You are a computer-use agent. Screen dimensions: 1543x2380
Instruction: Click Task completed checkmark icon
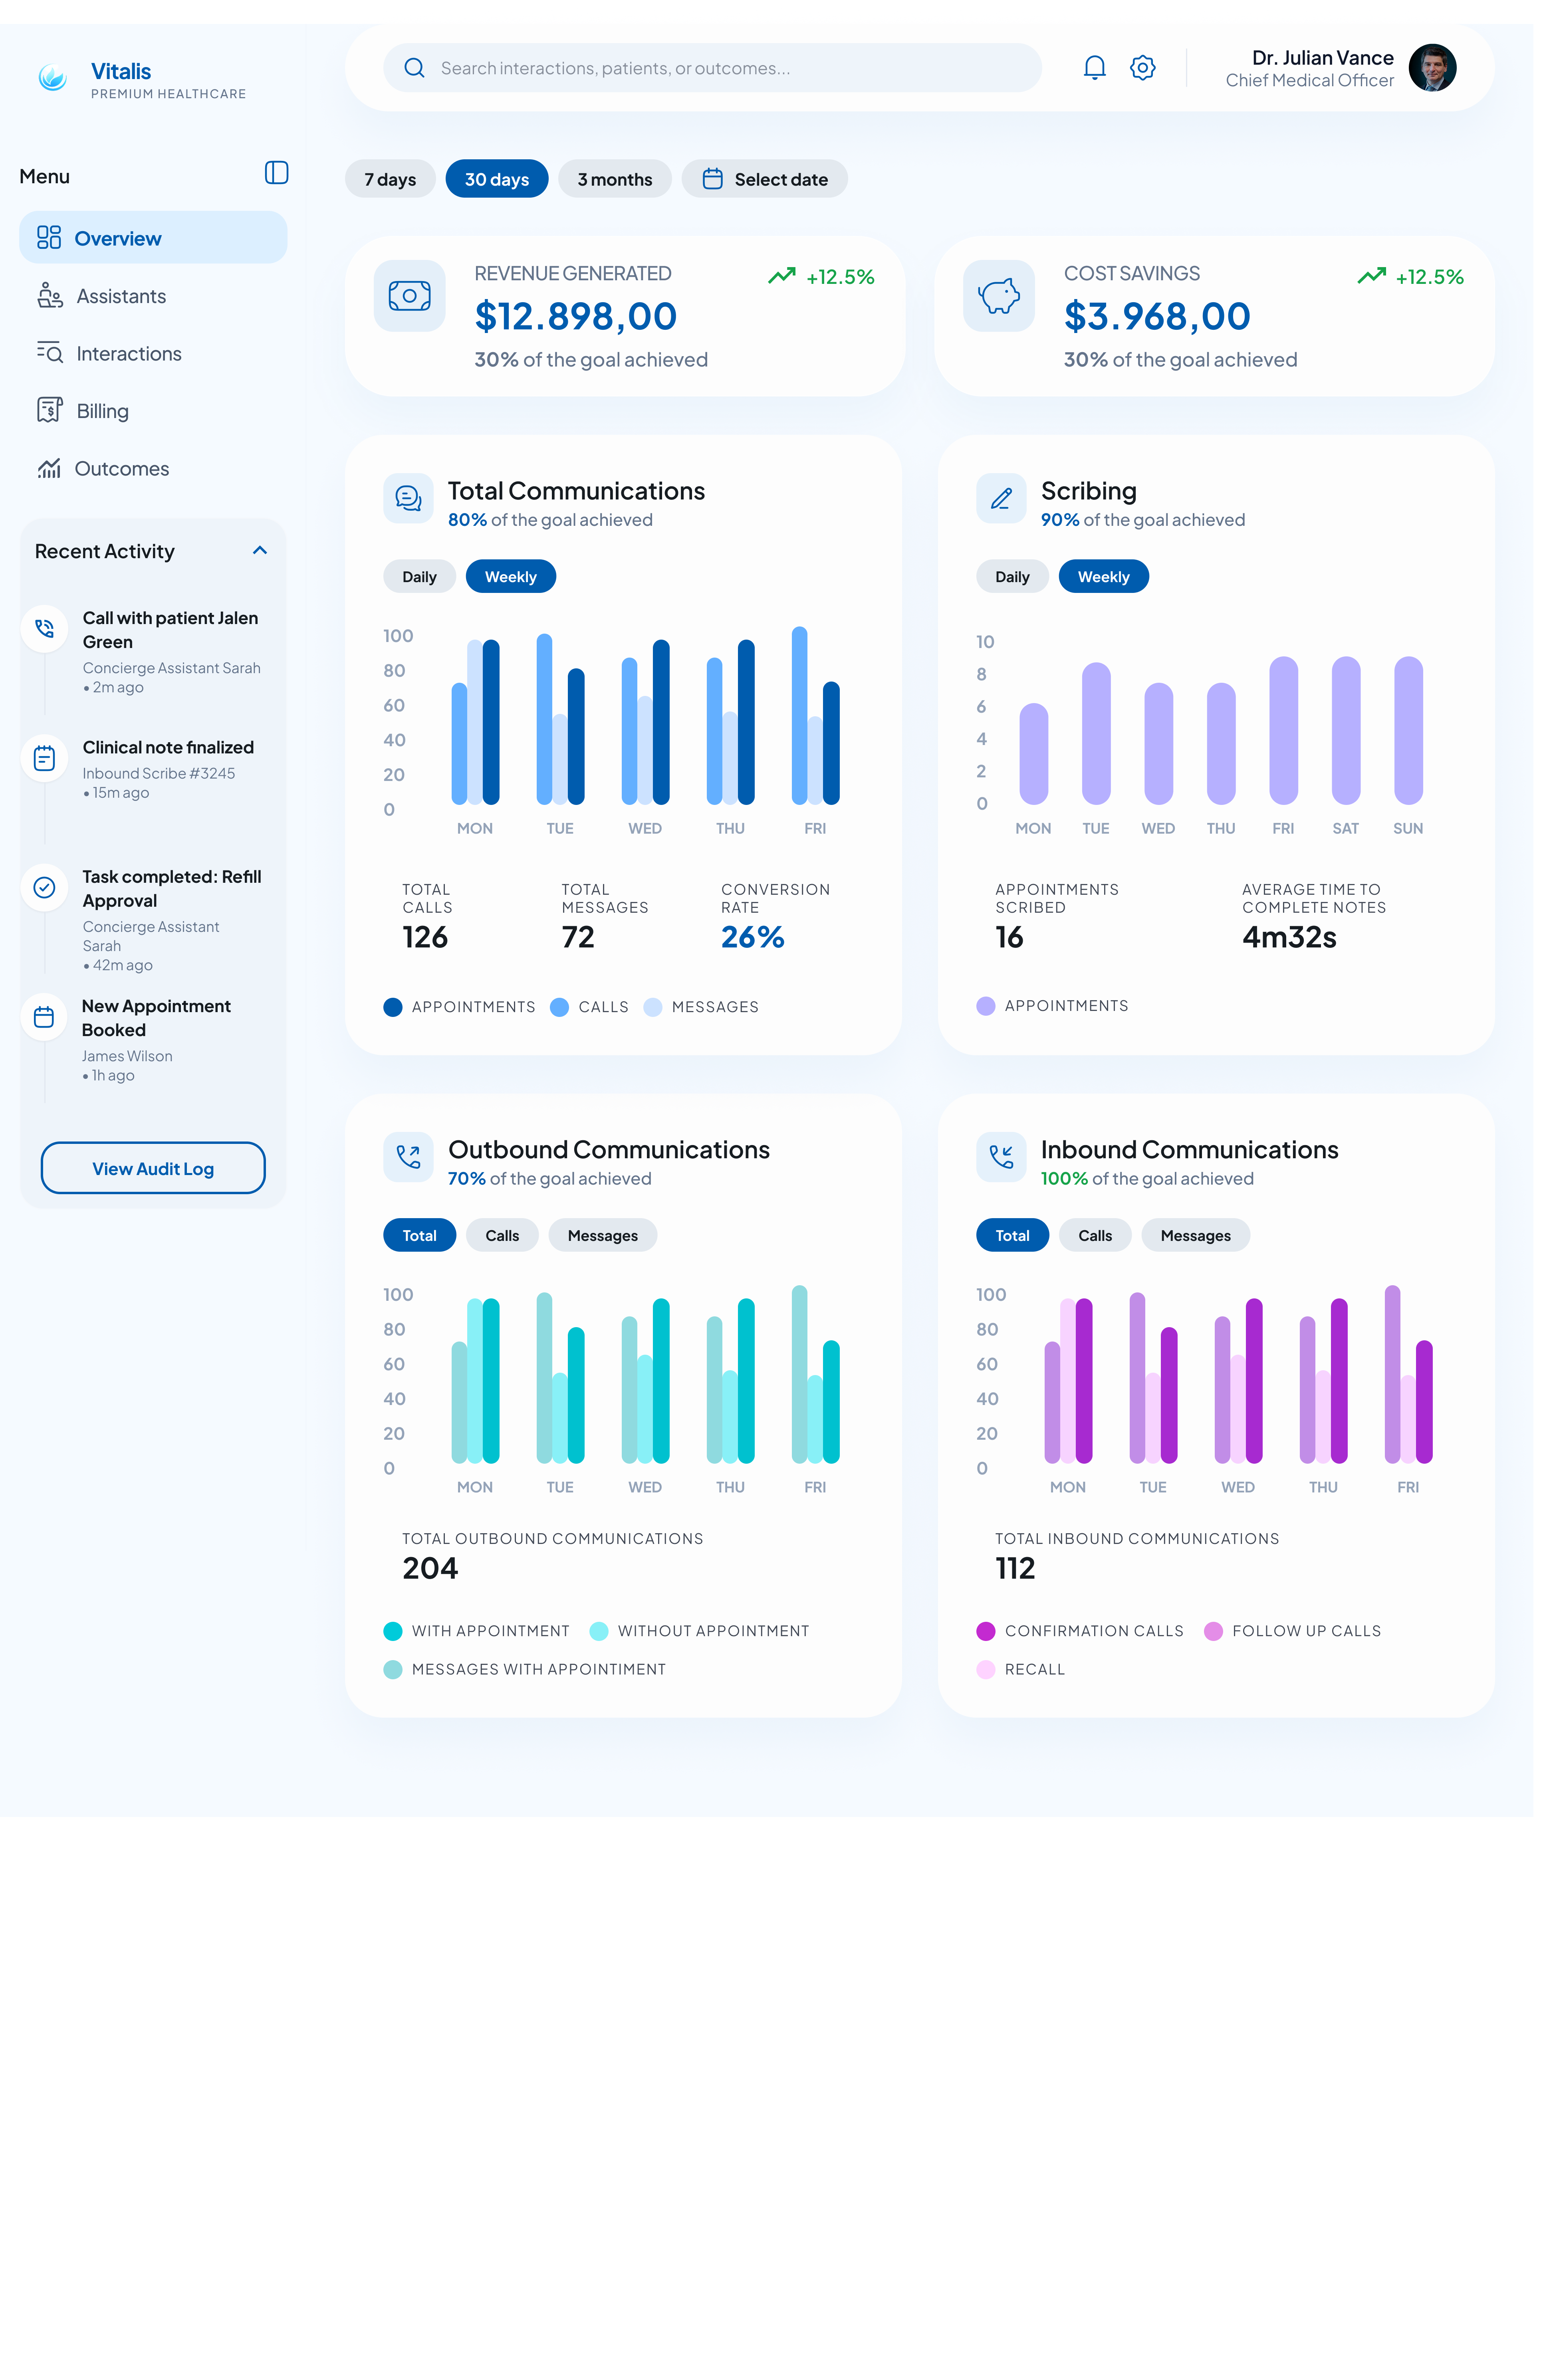[44, 887]
